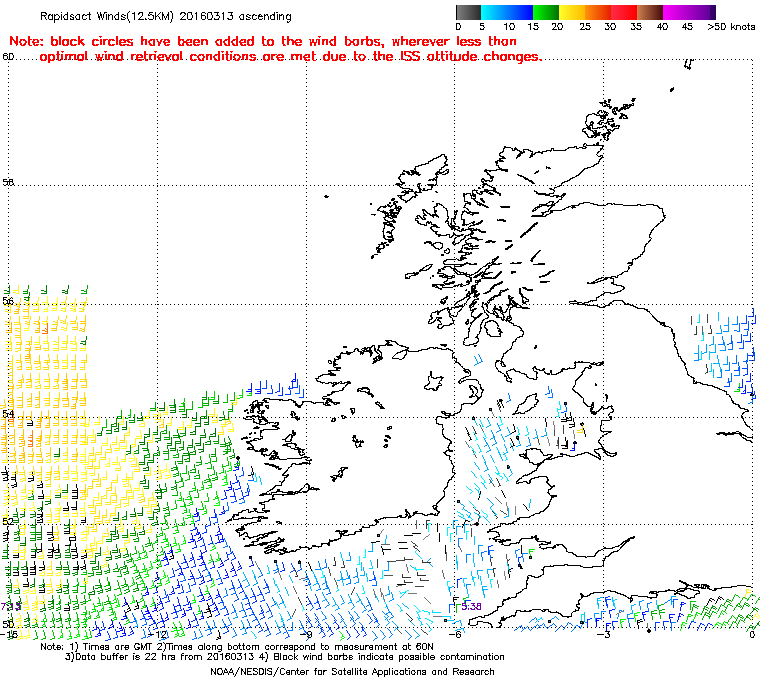Image resolution: width=760 pixels, height=688 pixels.
Task: Click the '-15' longitude axis label
Action: (10, 634)
